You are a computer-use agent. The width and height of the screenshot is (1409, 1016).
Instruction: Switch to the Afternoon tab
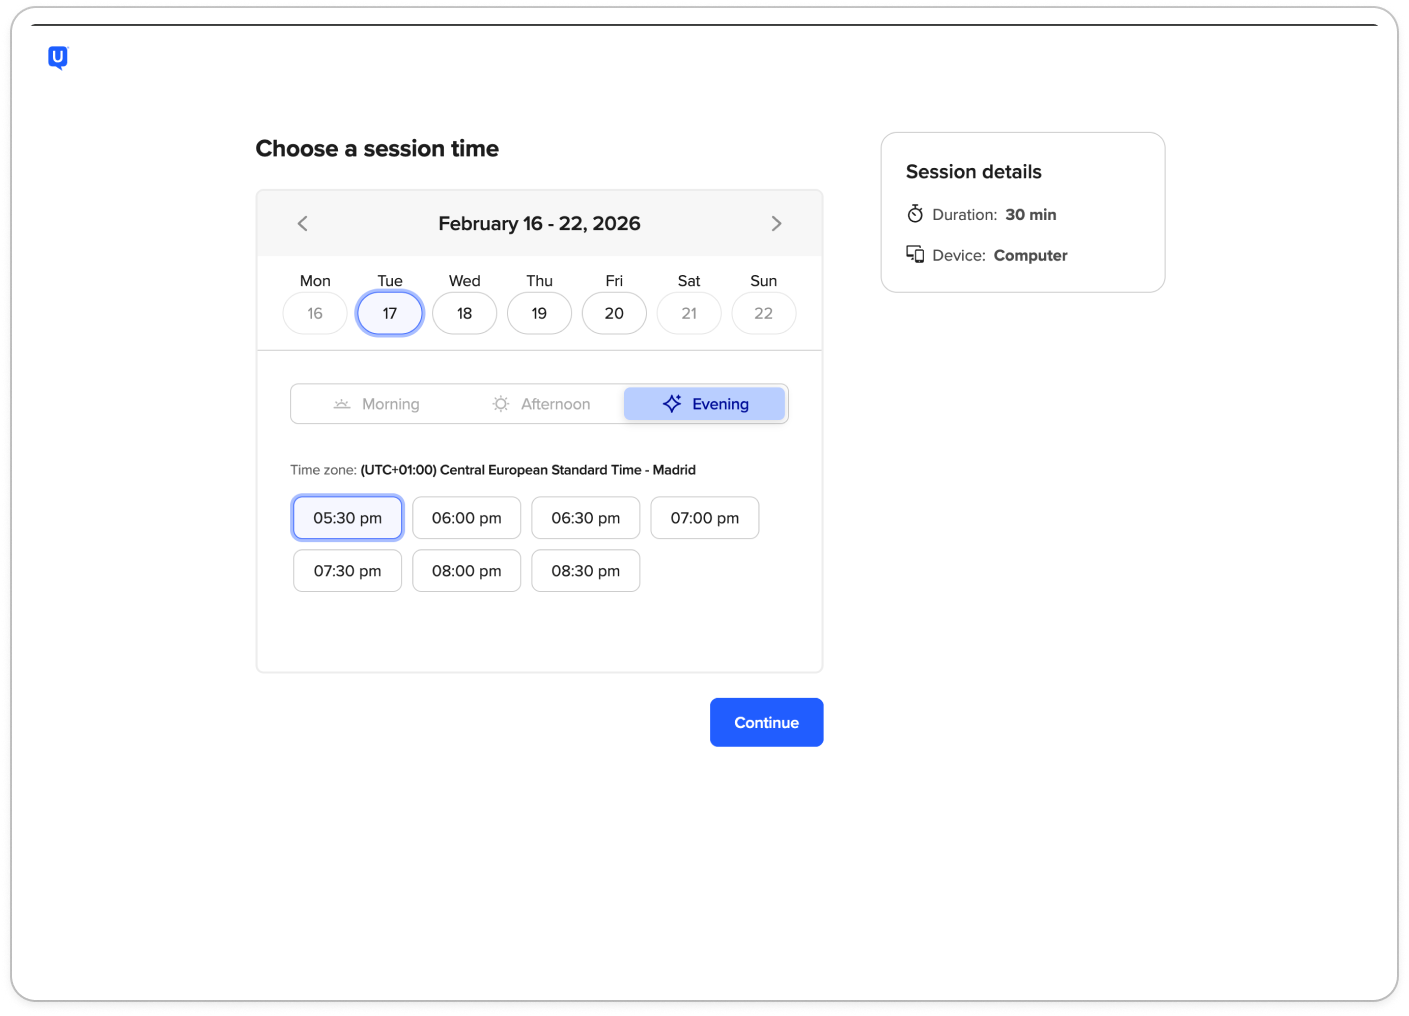coord(541,404)
